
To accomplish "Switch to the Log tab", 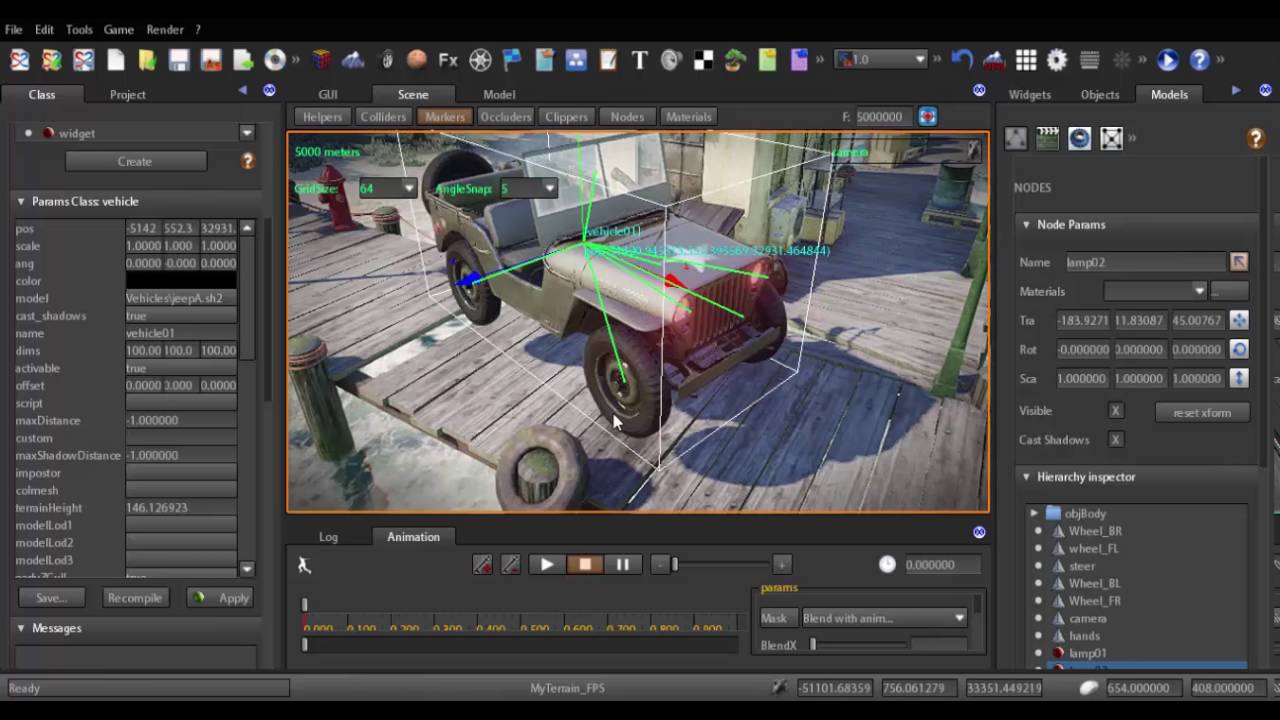I will tap(328, 537).
